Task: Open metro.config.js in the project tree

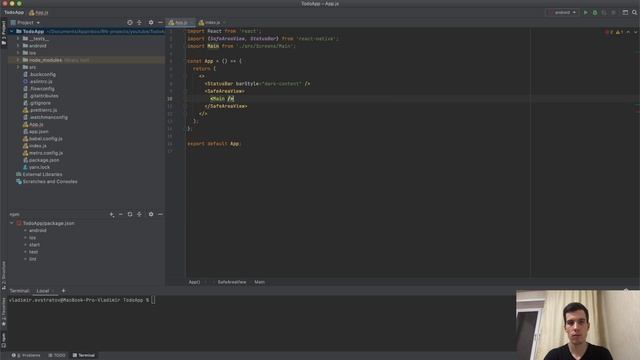Action: [46, 153]
